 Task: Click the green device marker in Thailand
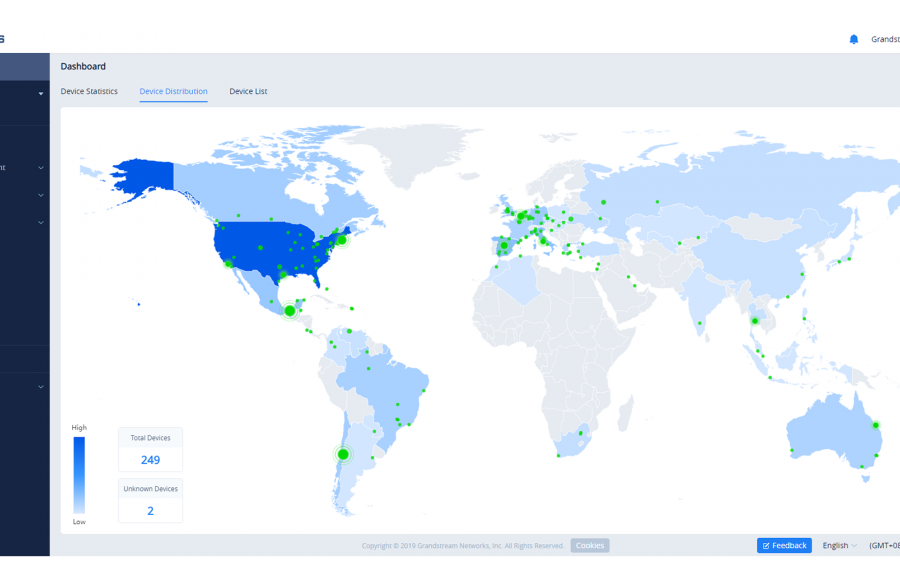pyautogui.click(x=755, y=321)
